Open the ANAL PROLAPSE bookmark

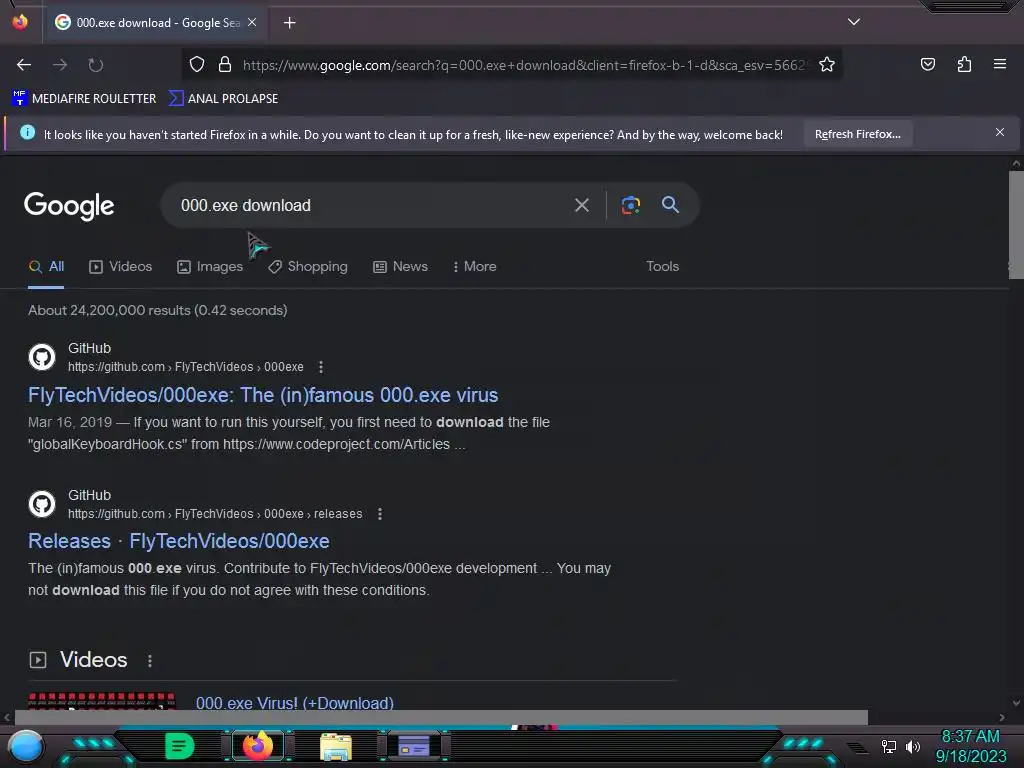(223, 99)
